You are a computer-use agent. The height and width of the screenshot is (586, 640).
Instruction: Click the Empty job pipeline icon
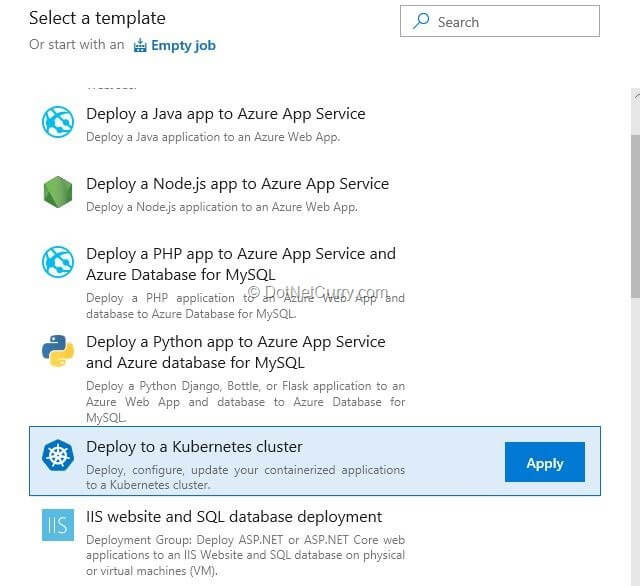tap(140, 45)
